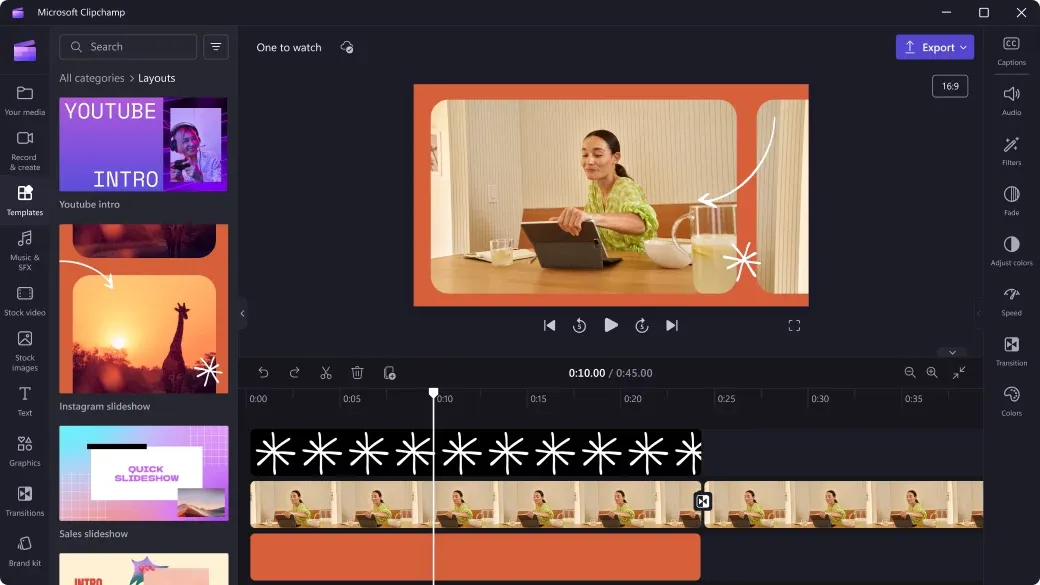
Task: Click the Undo icon above the timeline
Action: click(x=263, y=372)
